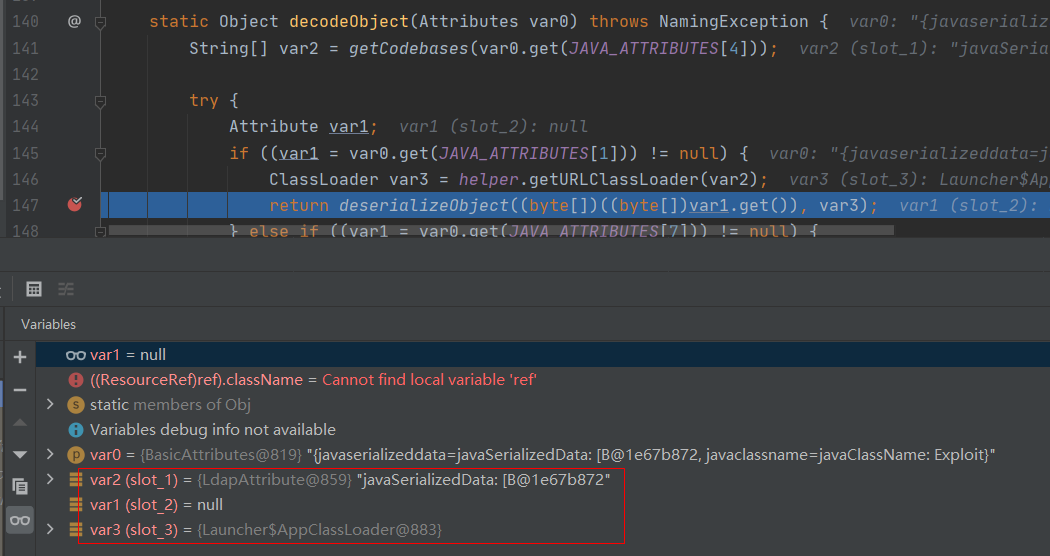The image size is (1050, 556).
Task: Toggle Show Watches glasses button in sidebar
Action: point(19,520)
